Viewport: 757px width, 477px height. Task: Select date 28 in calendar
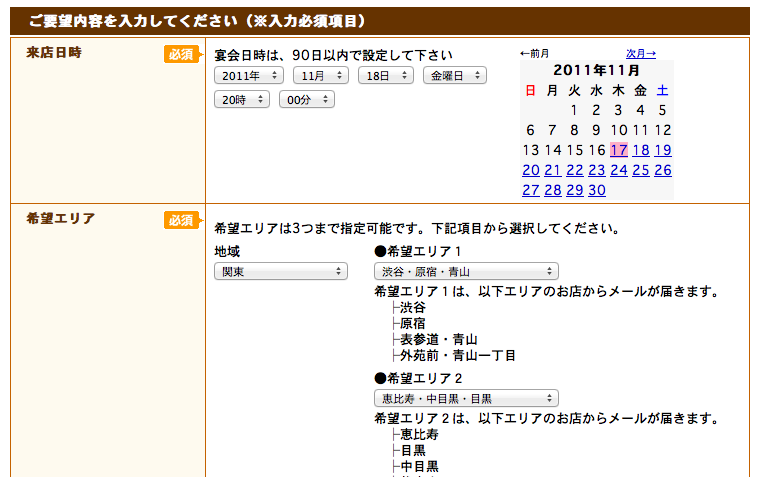pyautogui.click(x=553, y=190)
